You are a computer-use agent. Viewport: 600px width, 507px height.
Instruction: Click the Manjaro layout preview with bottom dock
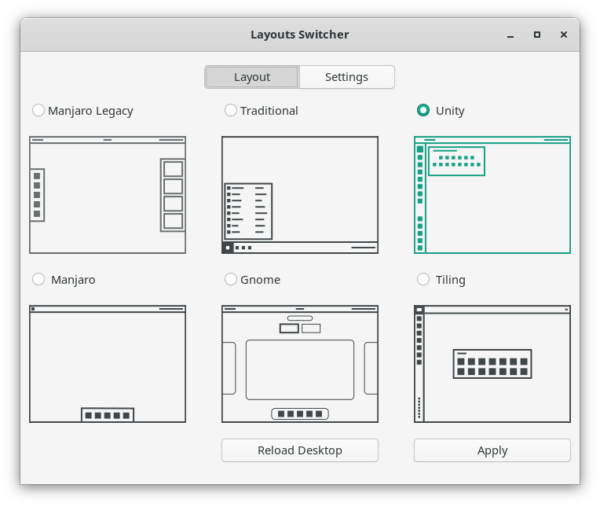pos(108,364)
